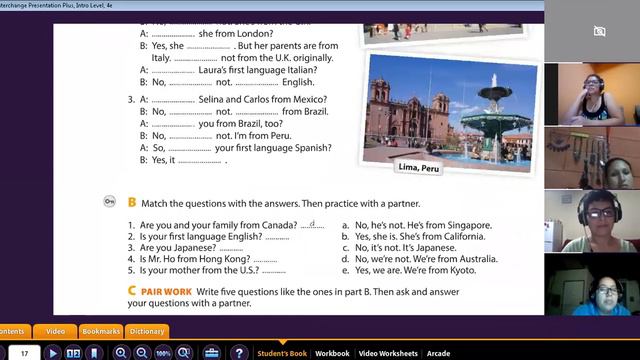Click the camera-off icon in top video tile
640x360 pixels.
click(x=599, y=31)
